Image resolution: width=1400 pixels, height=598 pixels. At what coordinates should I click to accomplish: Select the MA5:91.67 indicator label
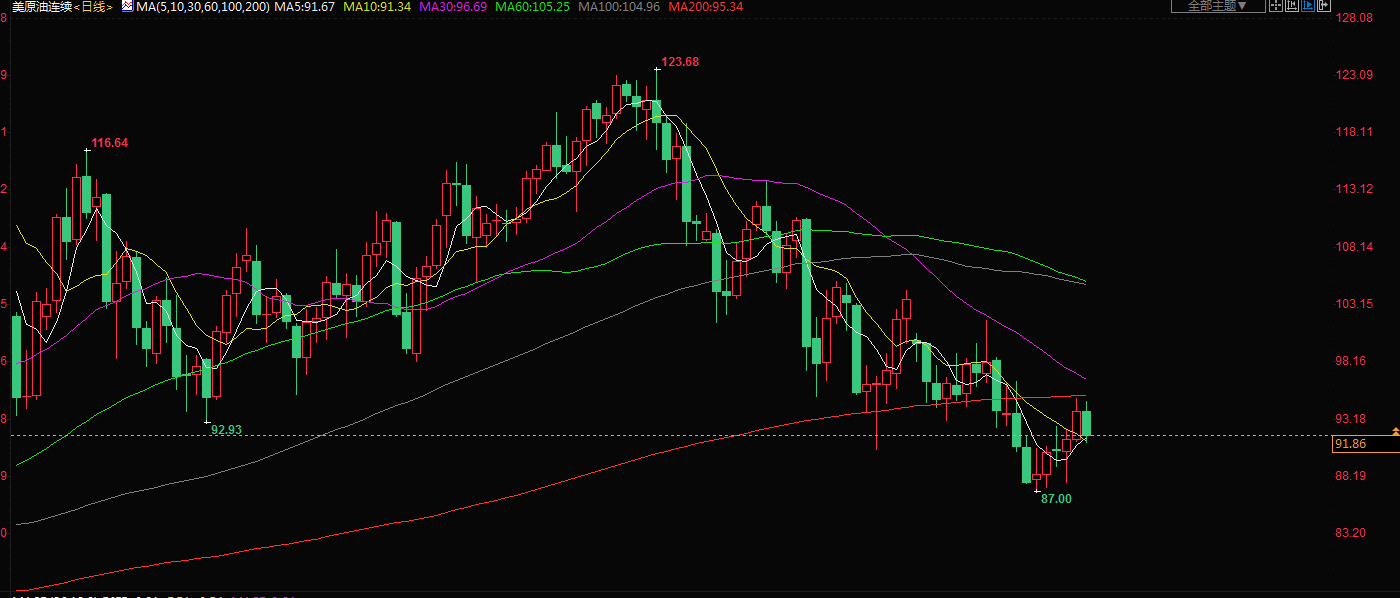pos(304,6)
